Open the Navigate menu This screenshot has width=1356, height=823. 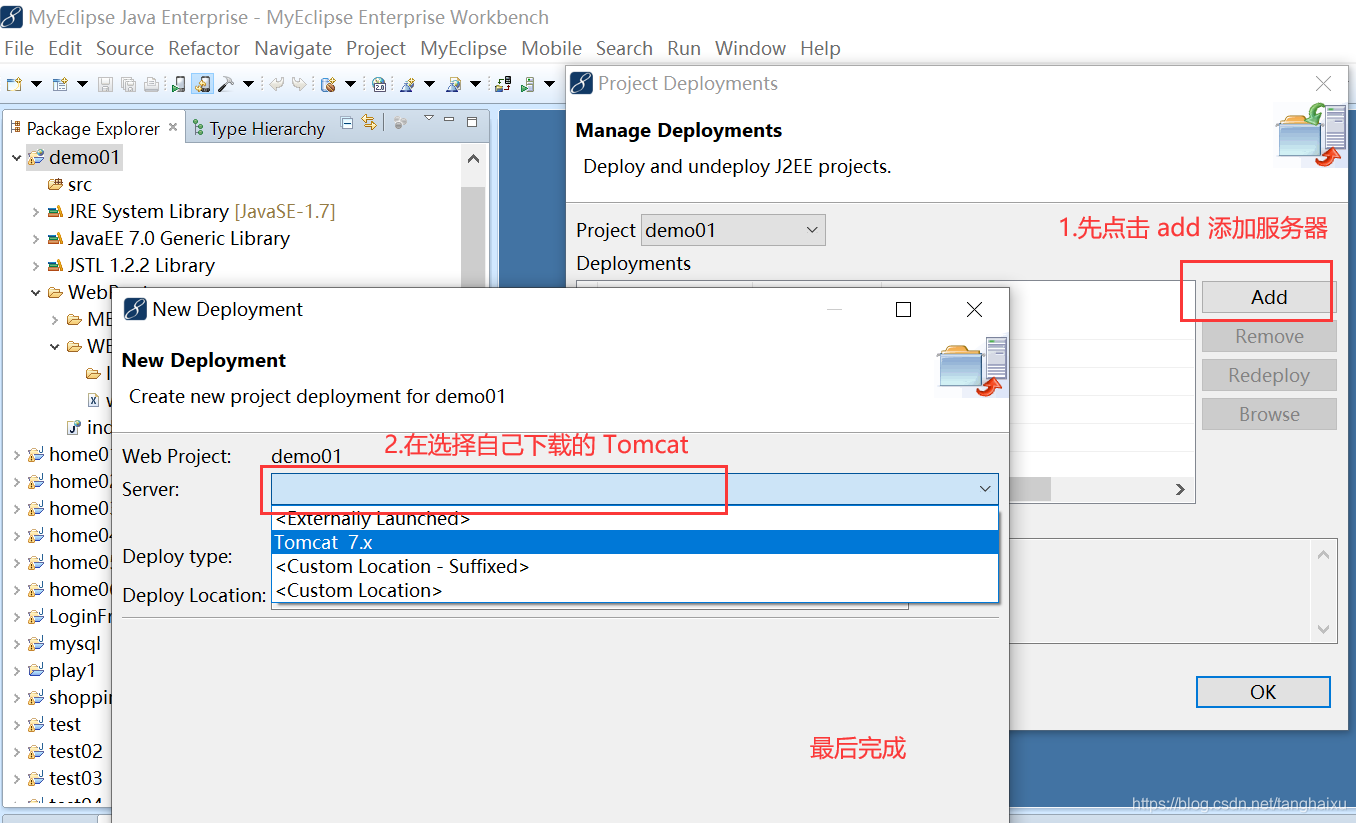293,48
